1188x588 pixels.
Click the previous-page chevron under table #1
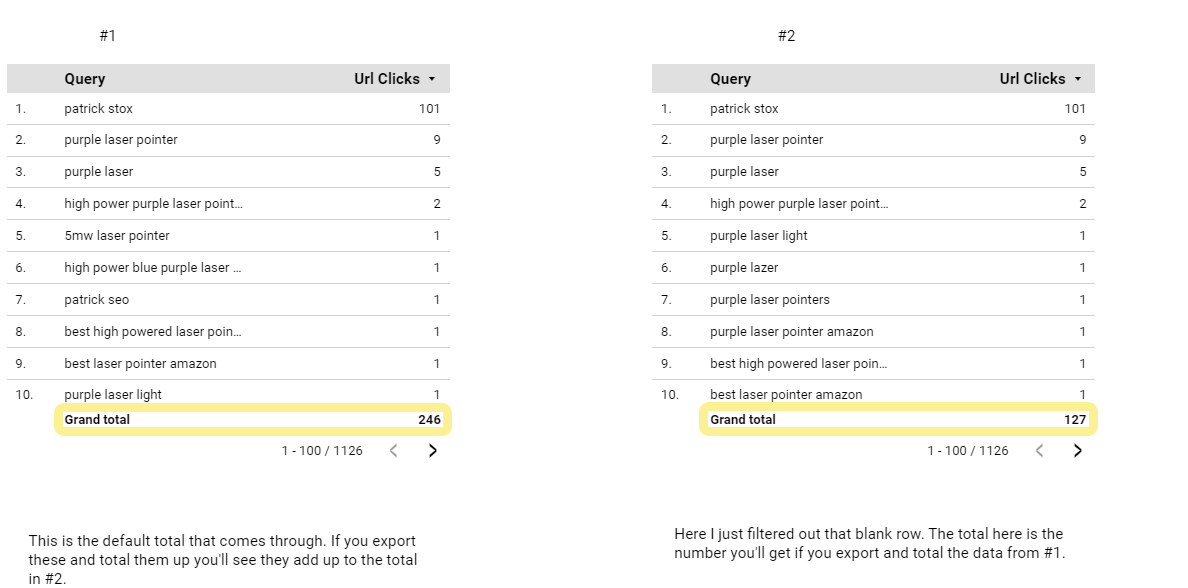click(393, 450)
